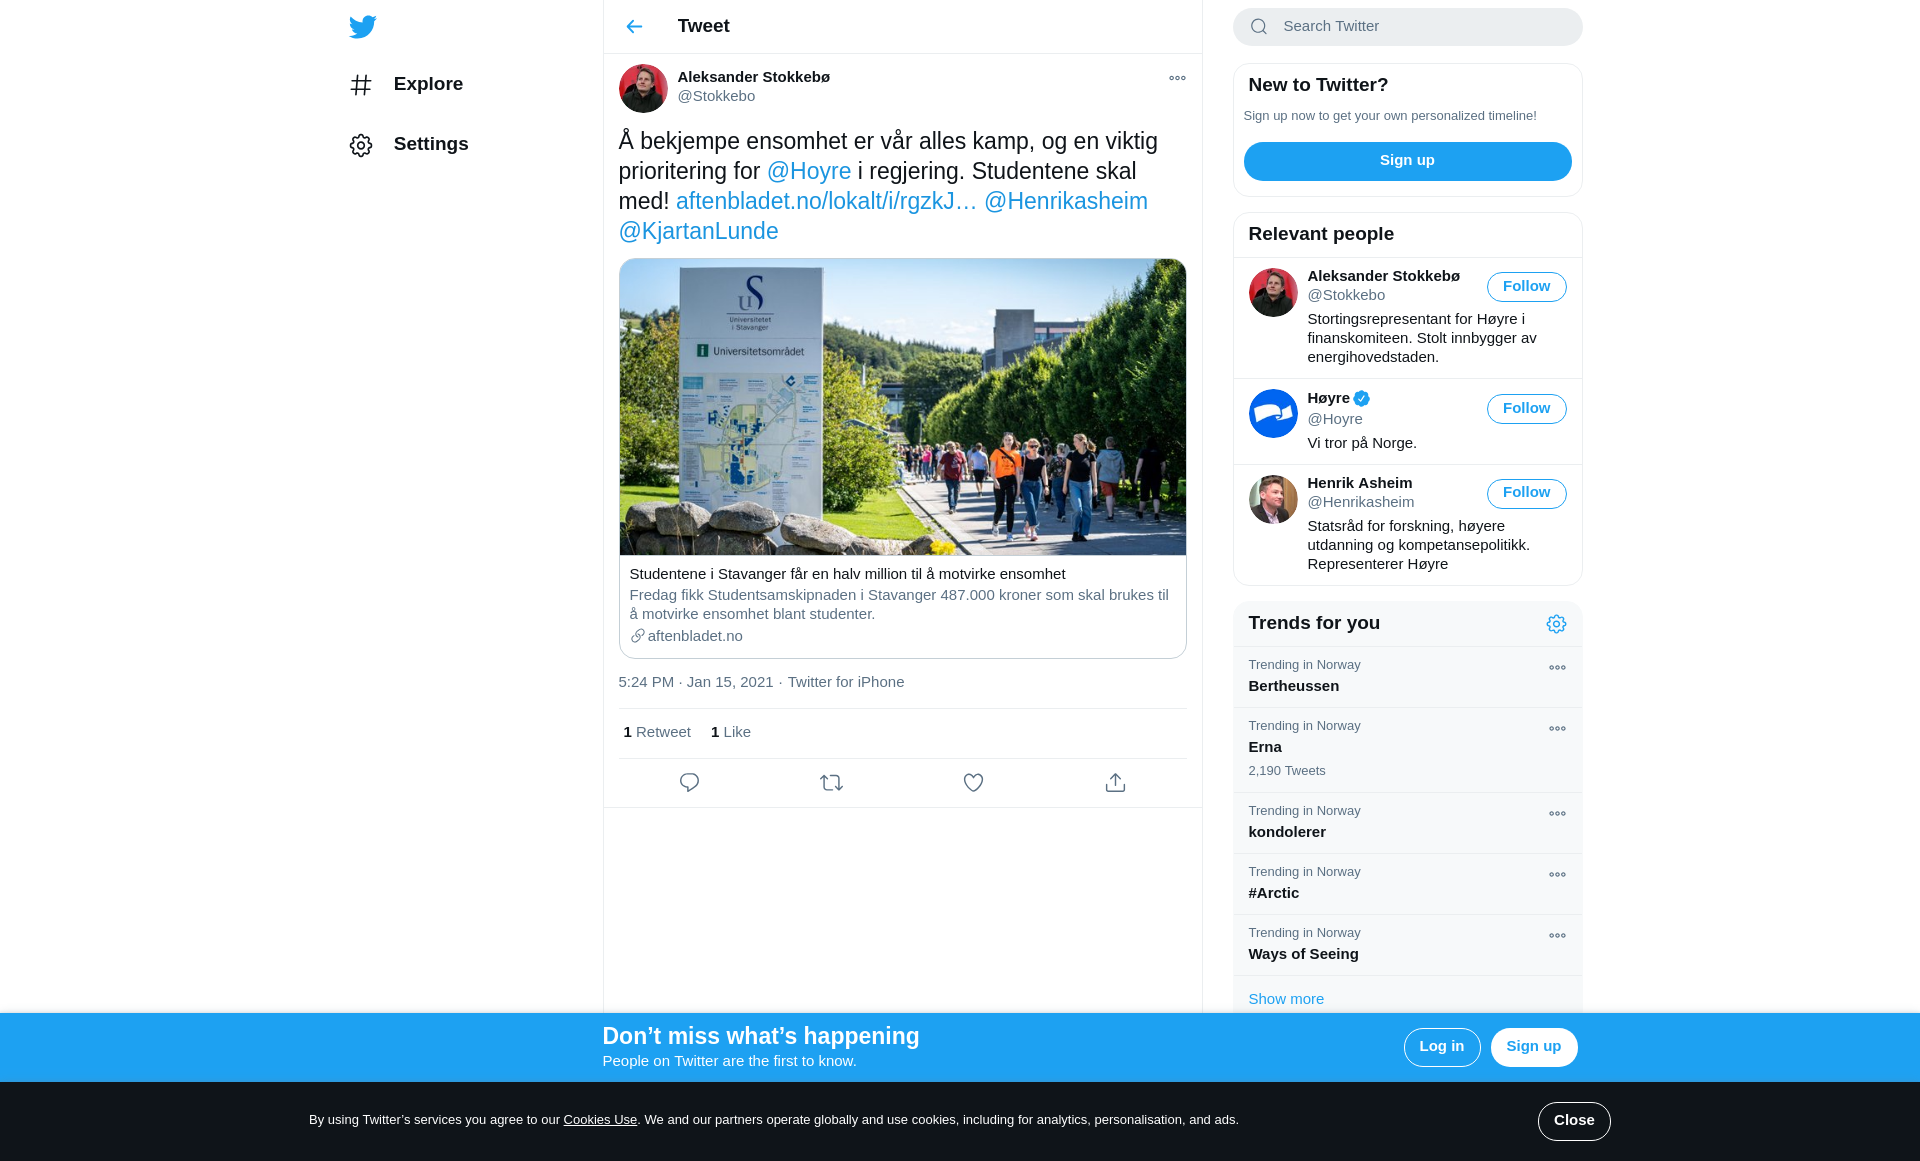This screenshot has height=1161, width=1920.
Task: Click the @KjartanLunde mention link
Action: (x=698, y=232)
